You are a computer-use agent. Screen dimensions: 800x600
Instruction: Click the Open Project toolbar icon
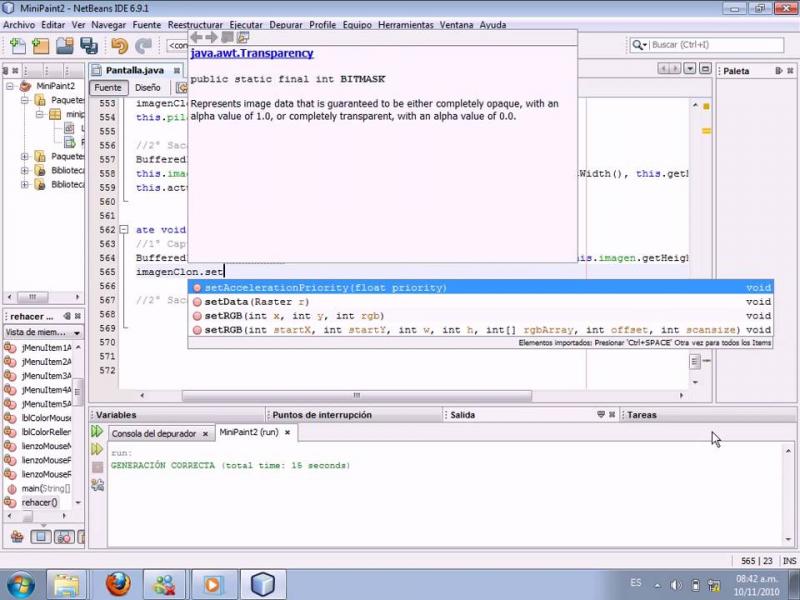point(65,46)
